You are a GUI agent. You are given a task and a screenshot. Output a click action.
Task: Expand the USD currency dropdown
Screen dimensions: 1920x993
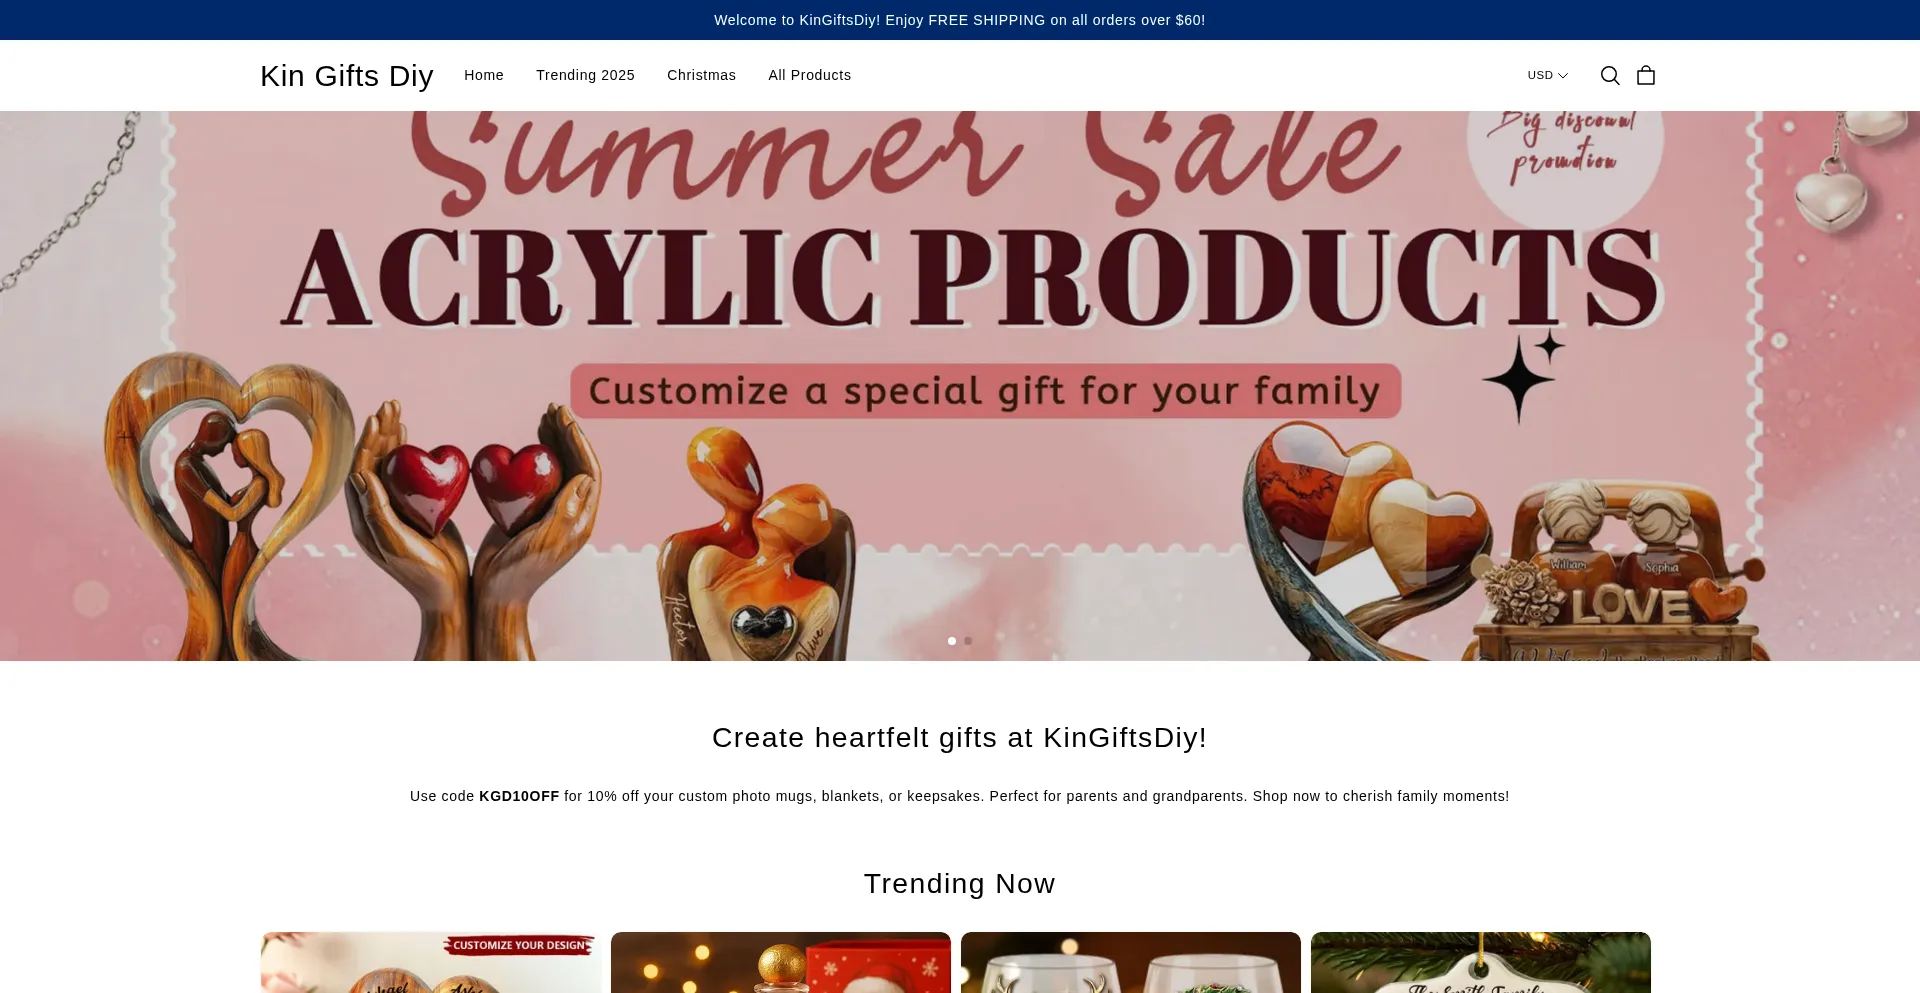click(1547, 76)
